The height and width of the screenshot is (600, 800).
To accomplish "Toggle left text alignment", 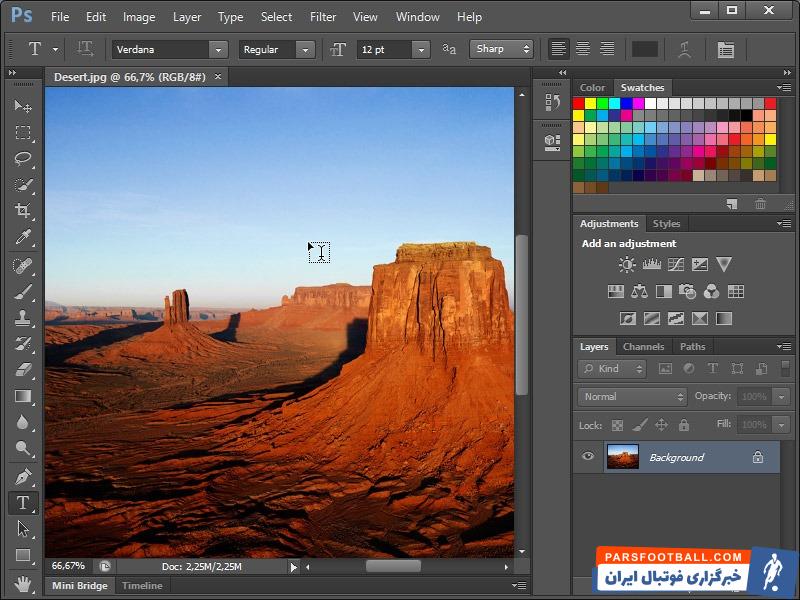I will click(558, 49).
